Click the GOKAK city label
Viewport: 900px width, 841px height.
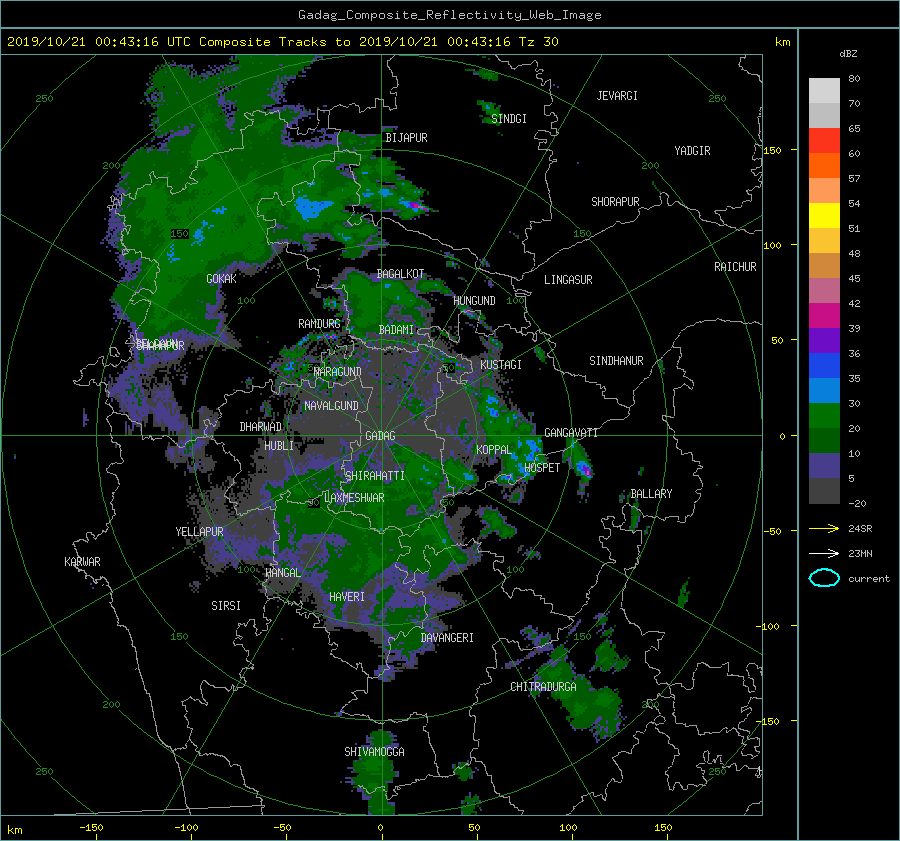pos(222,279)
